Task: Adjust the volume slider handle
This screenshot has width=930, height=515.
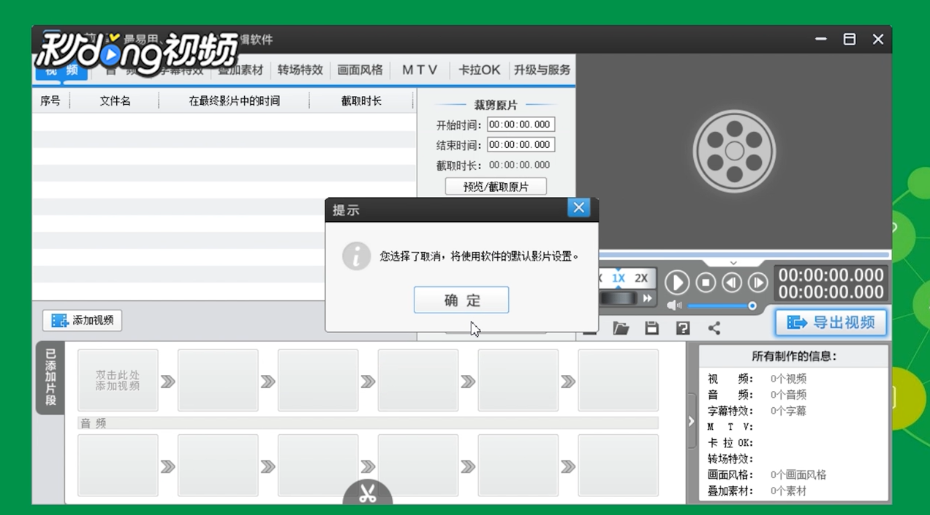Action: pos(752,306)
